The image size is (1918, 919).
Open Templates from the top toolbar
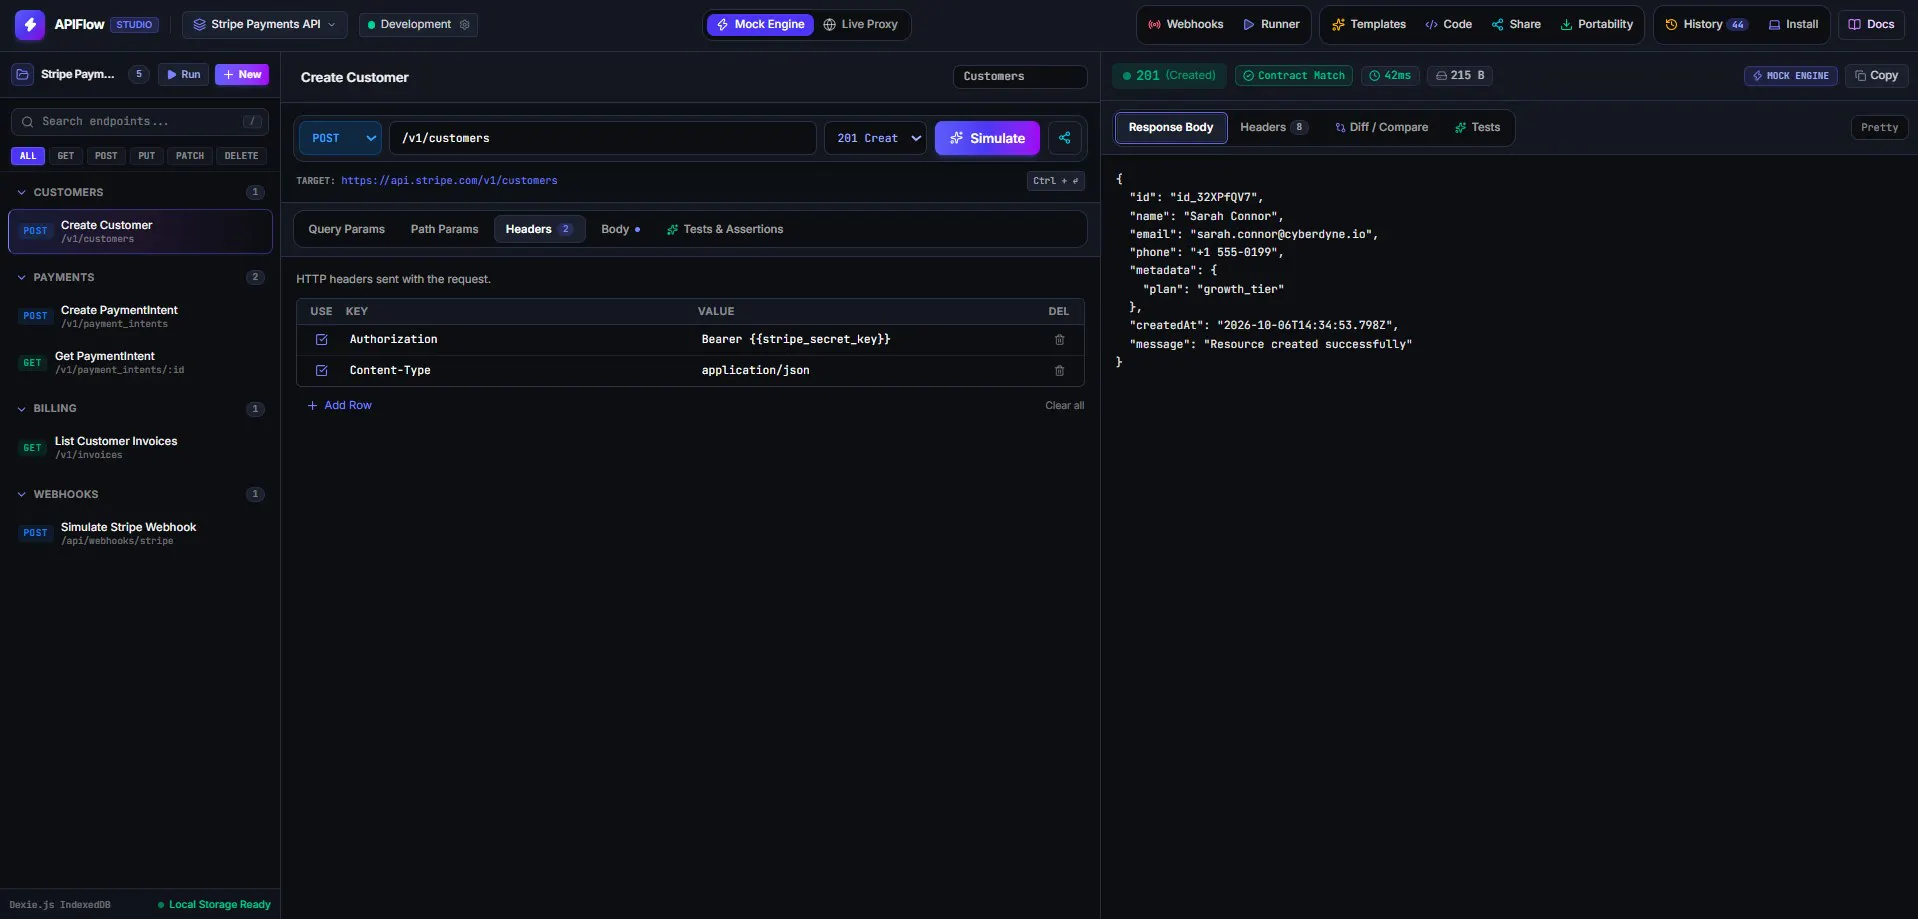tap(1368, 25)
